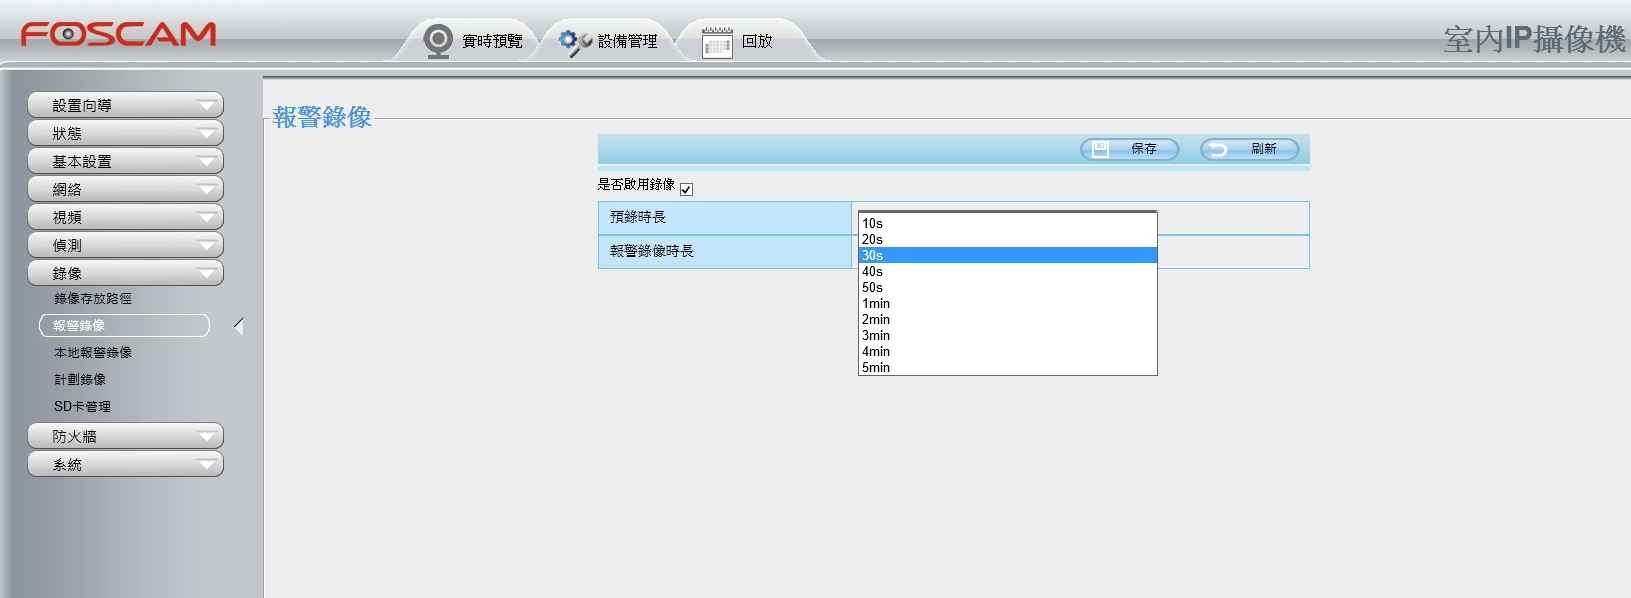Choose 2min in the dropdown list
The width and height of the screenshot is (1631, 598).
(1008, 319)
